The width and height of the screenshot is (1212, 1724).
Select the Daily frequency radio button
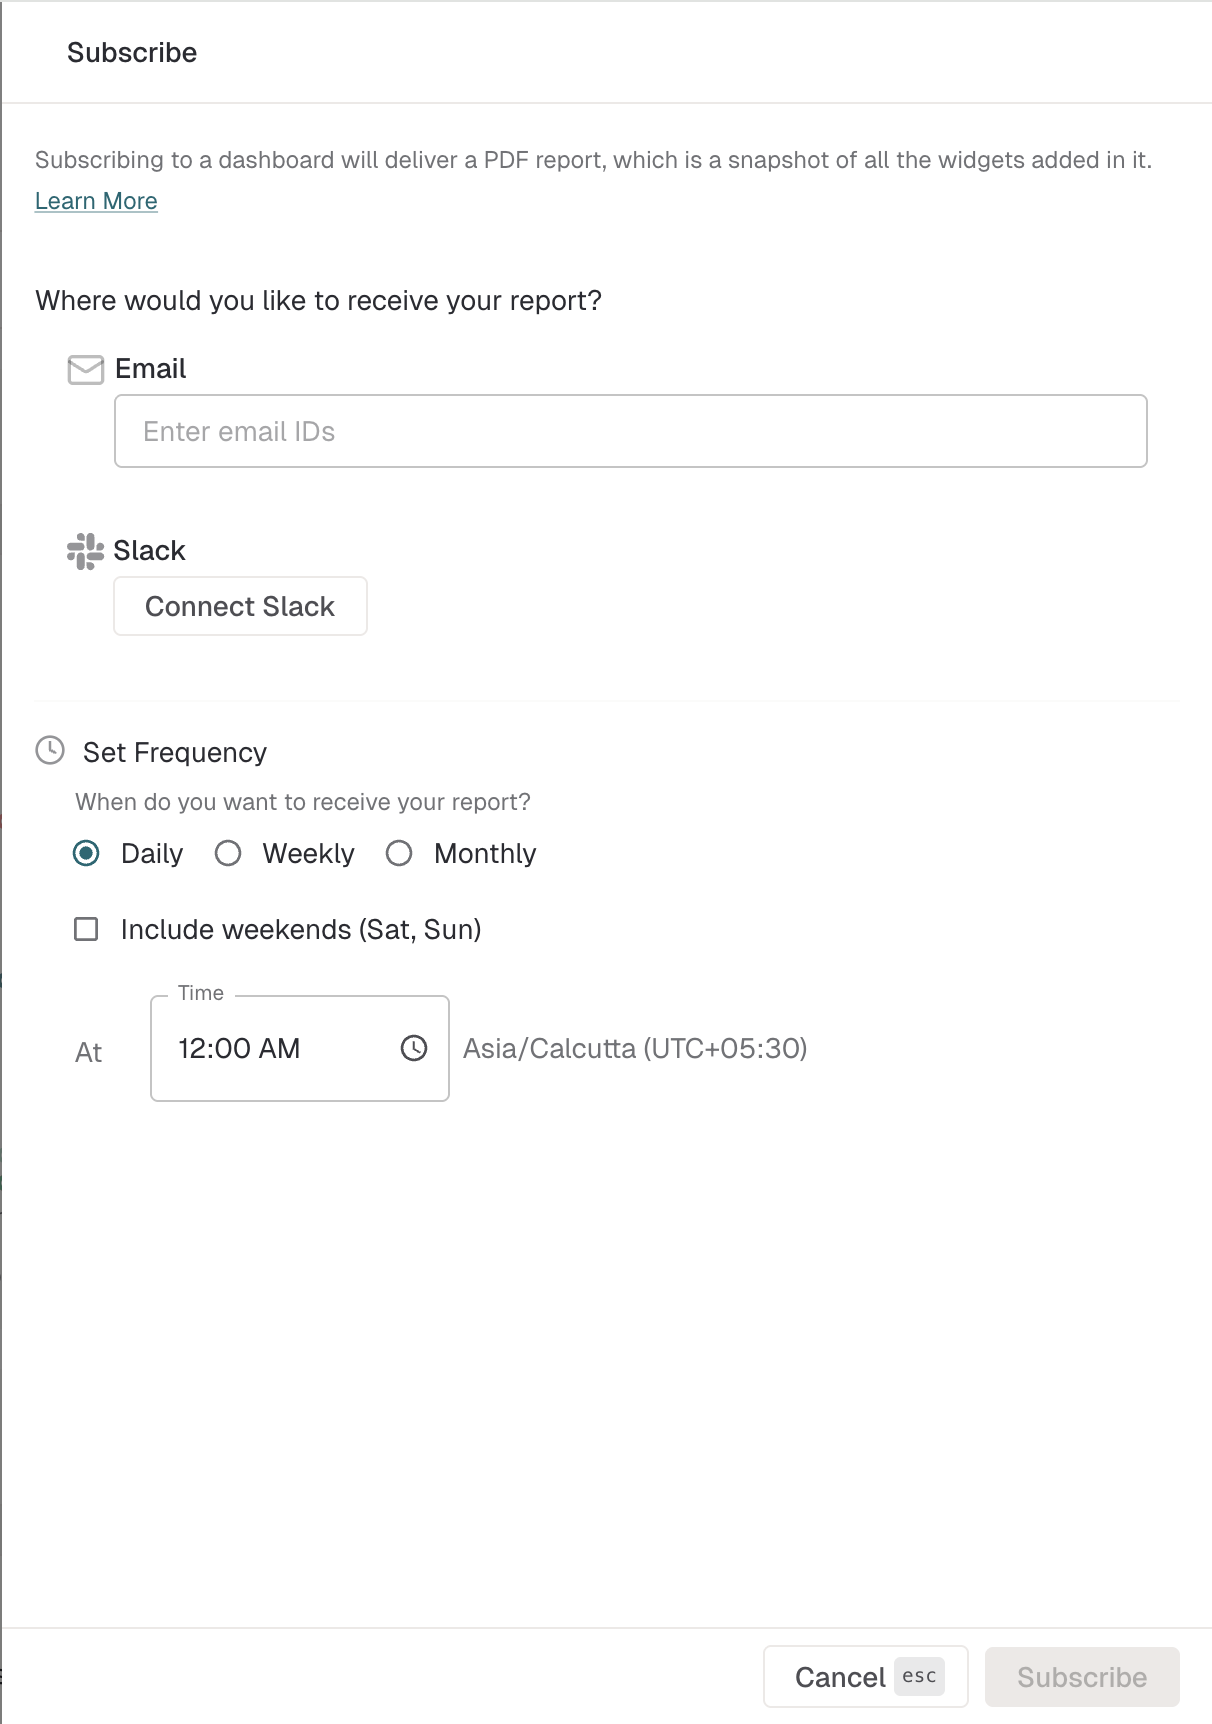87,853
